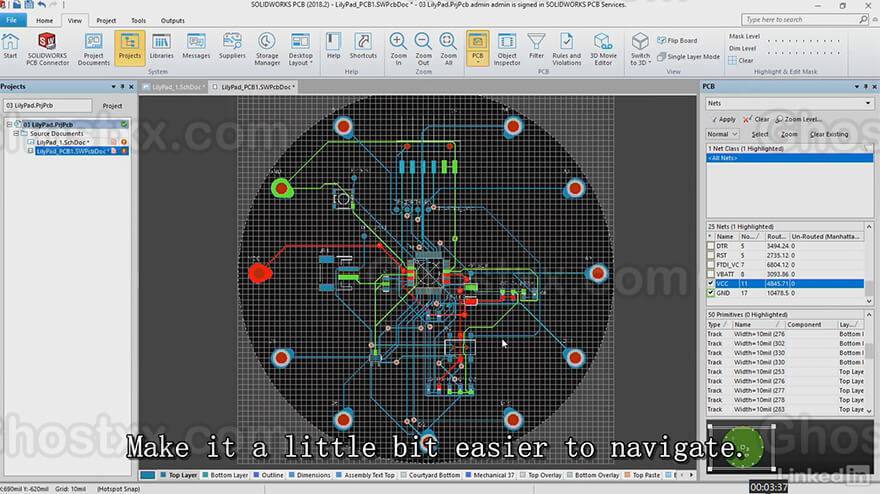Click the Zoom In tool
Image resolution: width=880 pixels, height=494 pixels.
tap(398, 49)
